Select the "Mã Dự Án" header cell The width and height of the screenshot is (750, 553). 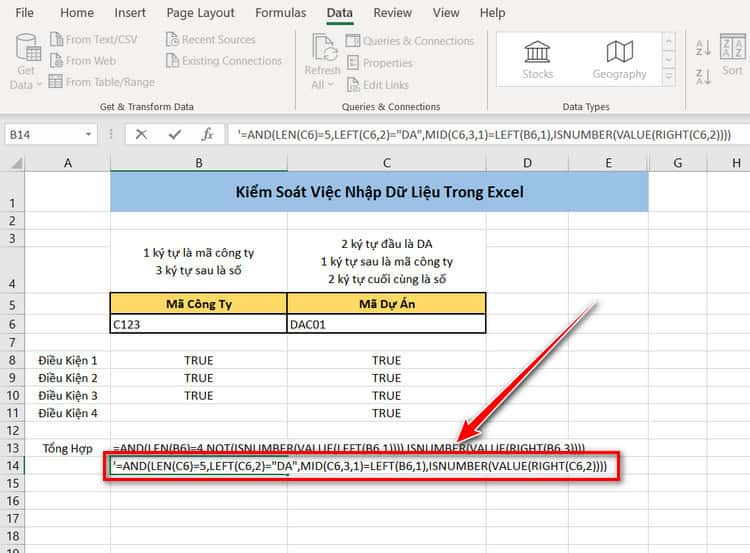click(386, 304)
